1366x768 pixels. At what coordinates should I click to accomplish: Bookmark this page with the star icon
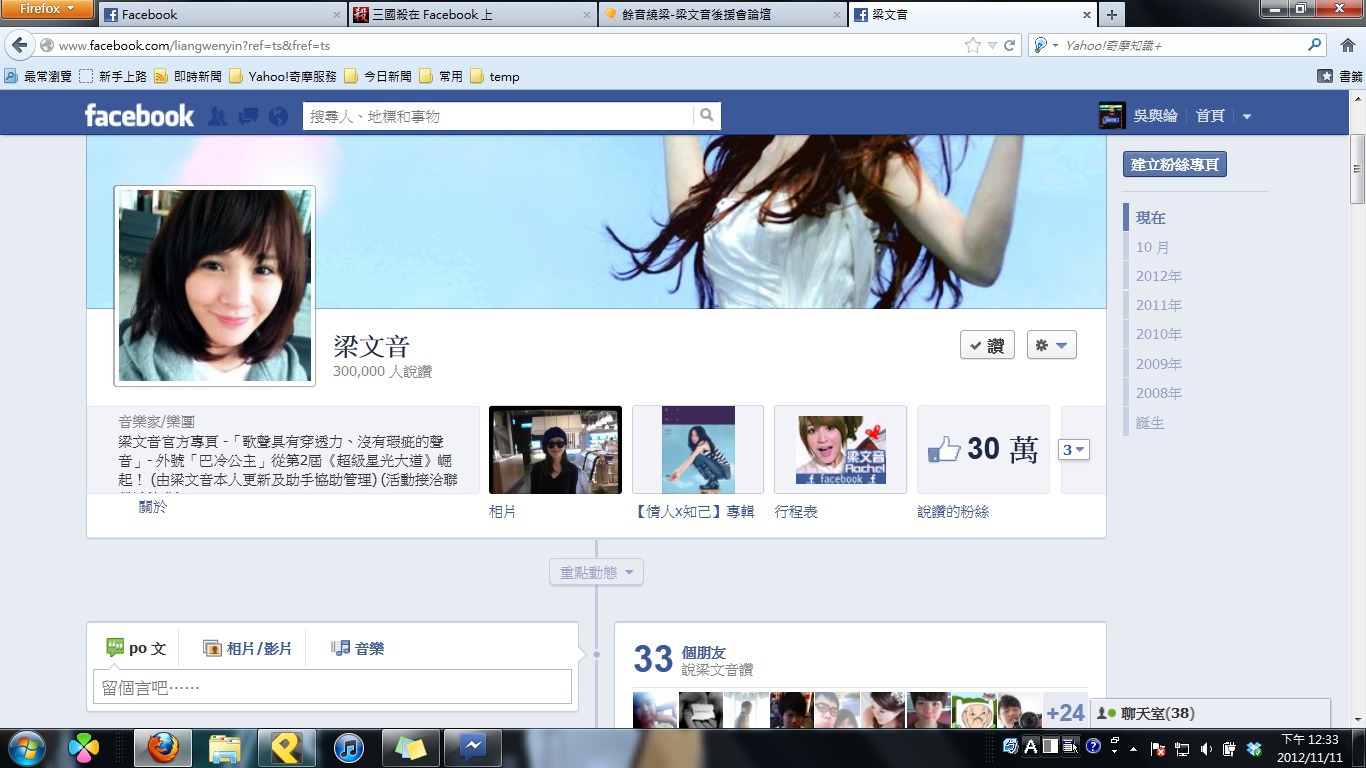(x=972, y=45)
